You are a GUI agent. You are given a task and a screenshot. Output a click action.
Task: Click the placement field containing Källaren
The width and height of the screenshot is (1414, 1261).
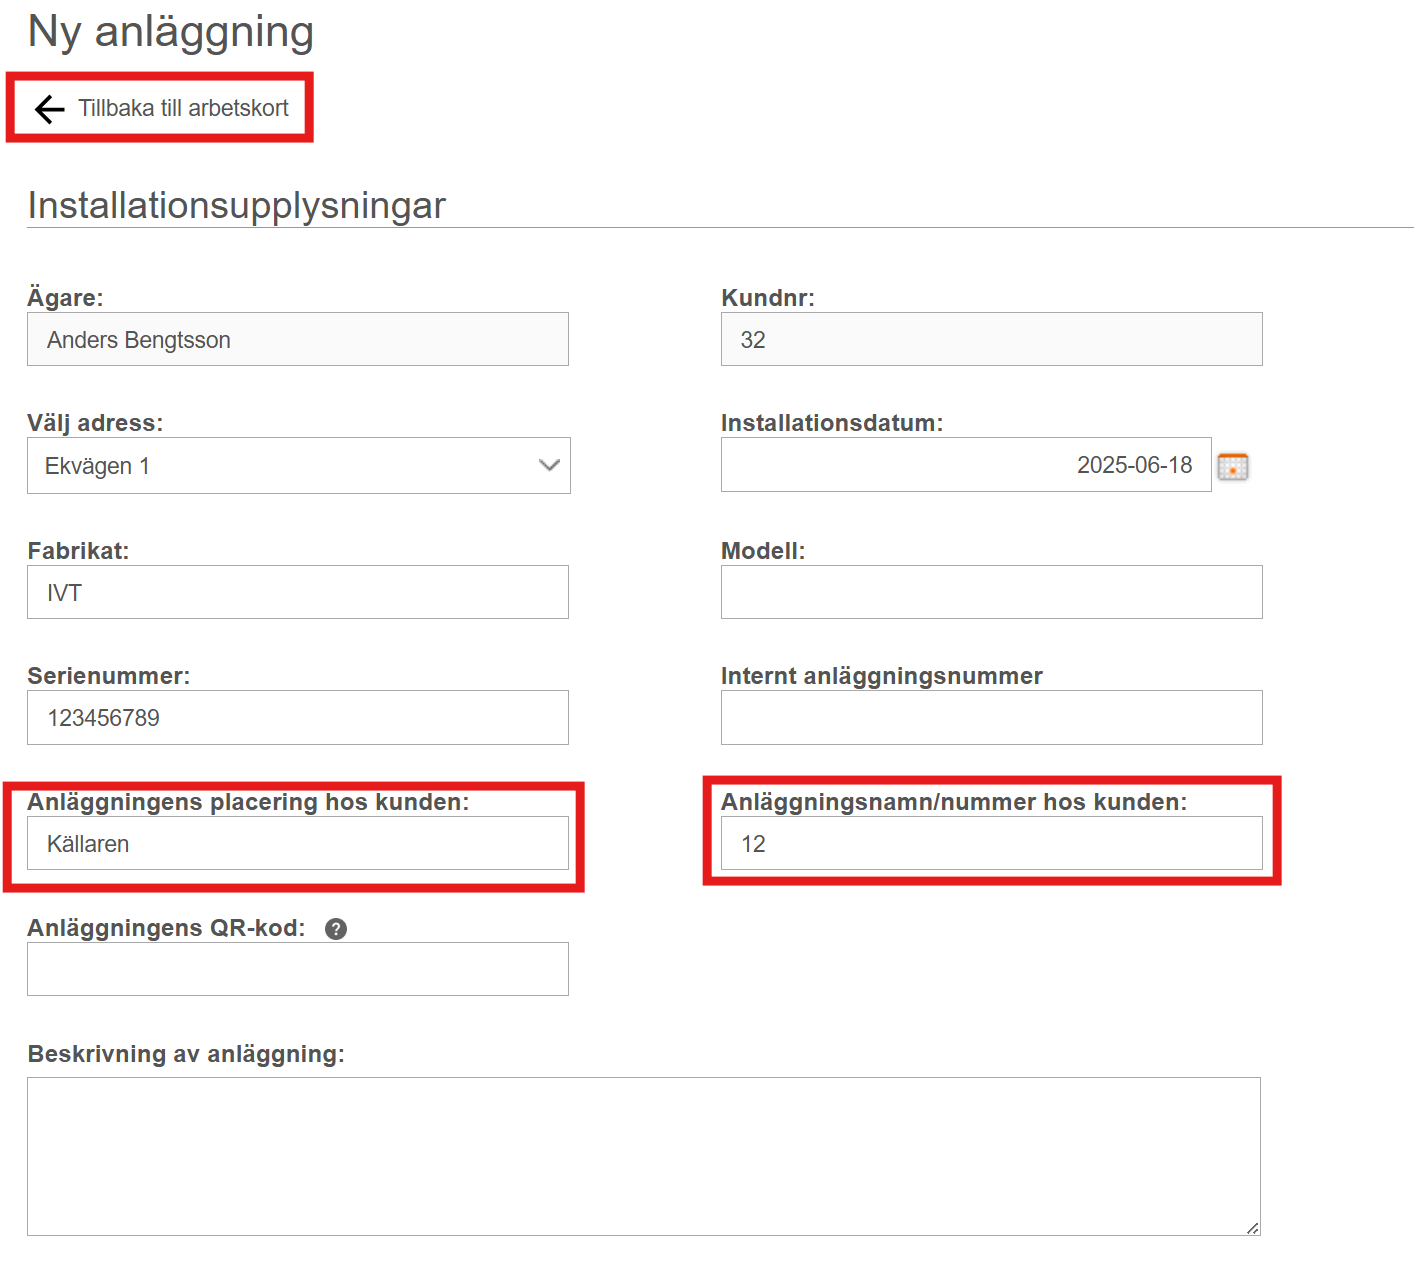point(298,843)
